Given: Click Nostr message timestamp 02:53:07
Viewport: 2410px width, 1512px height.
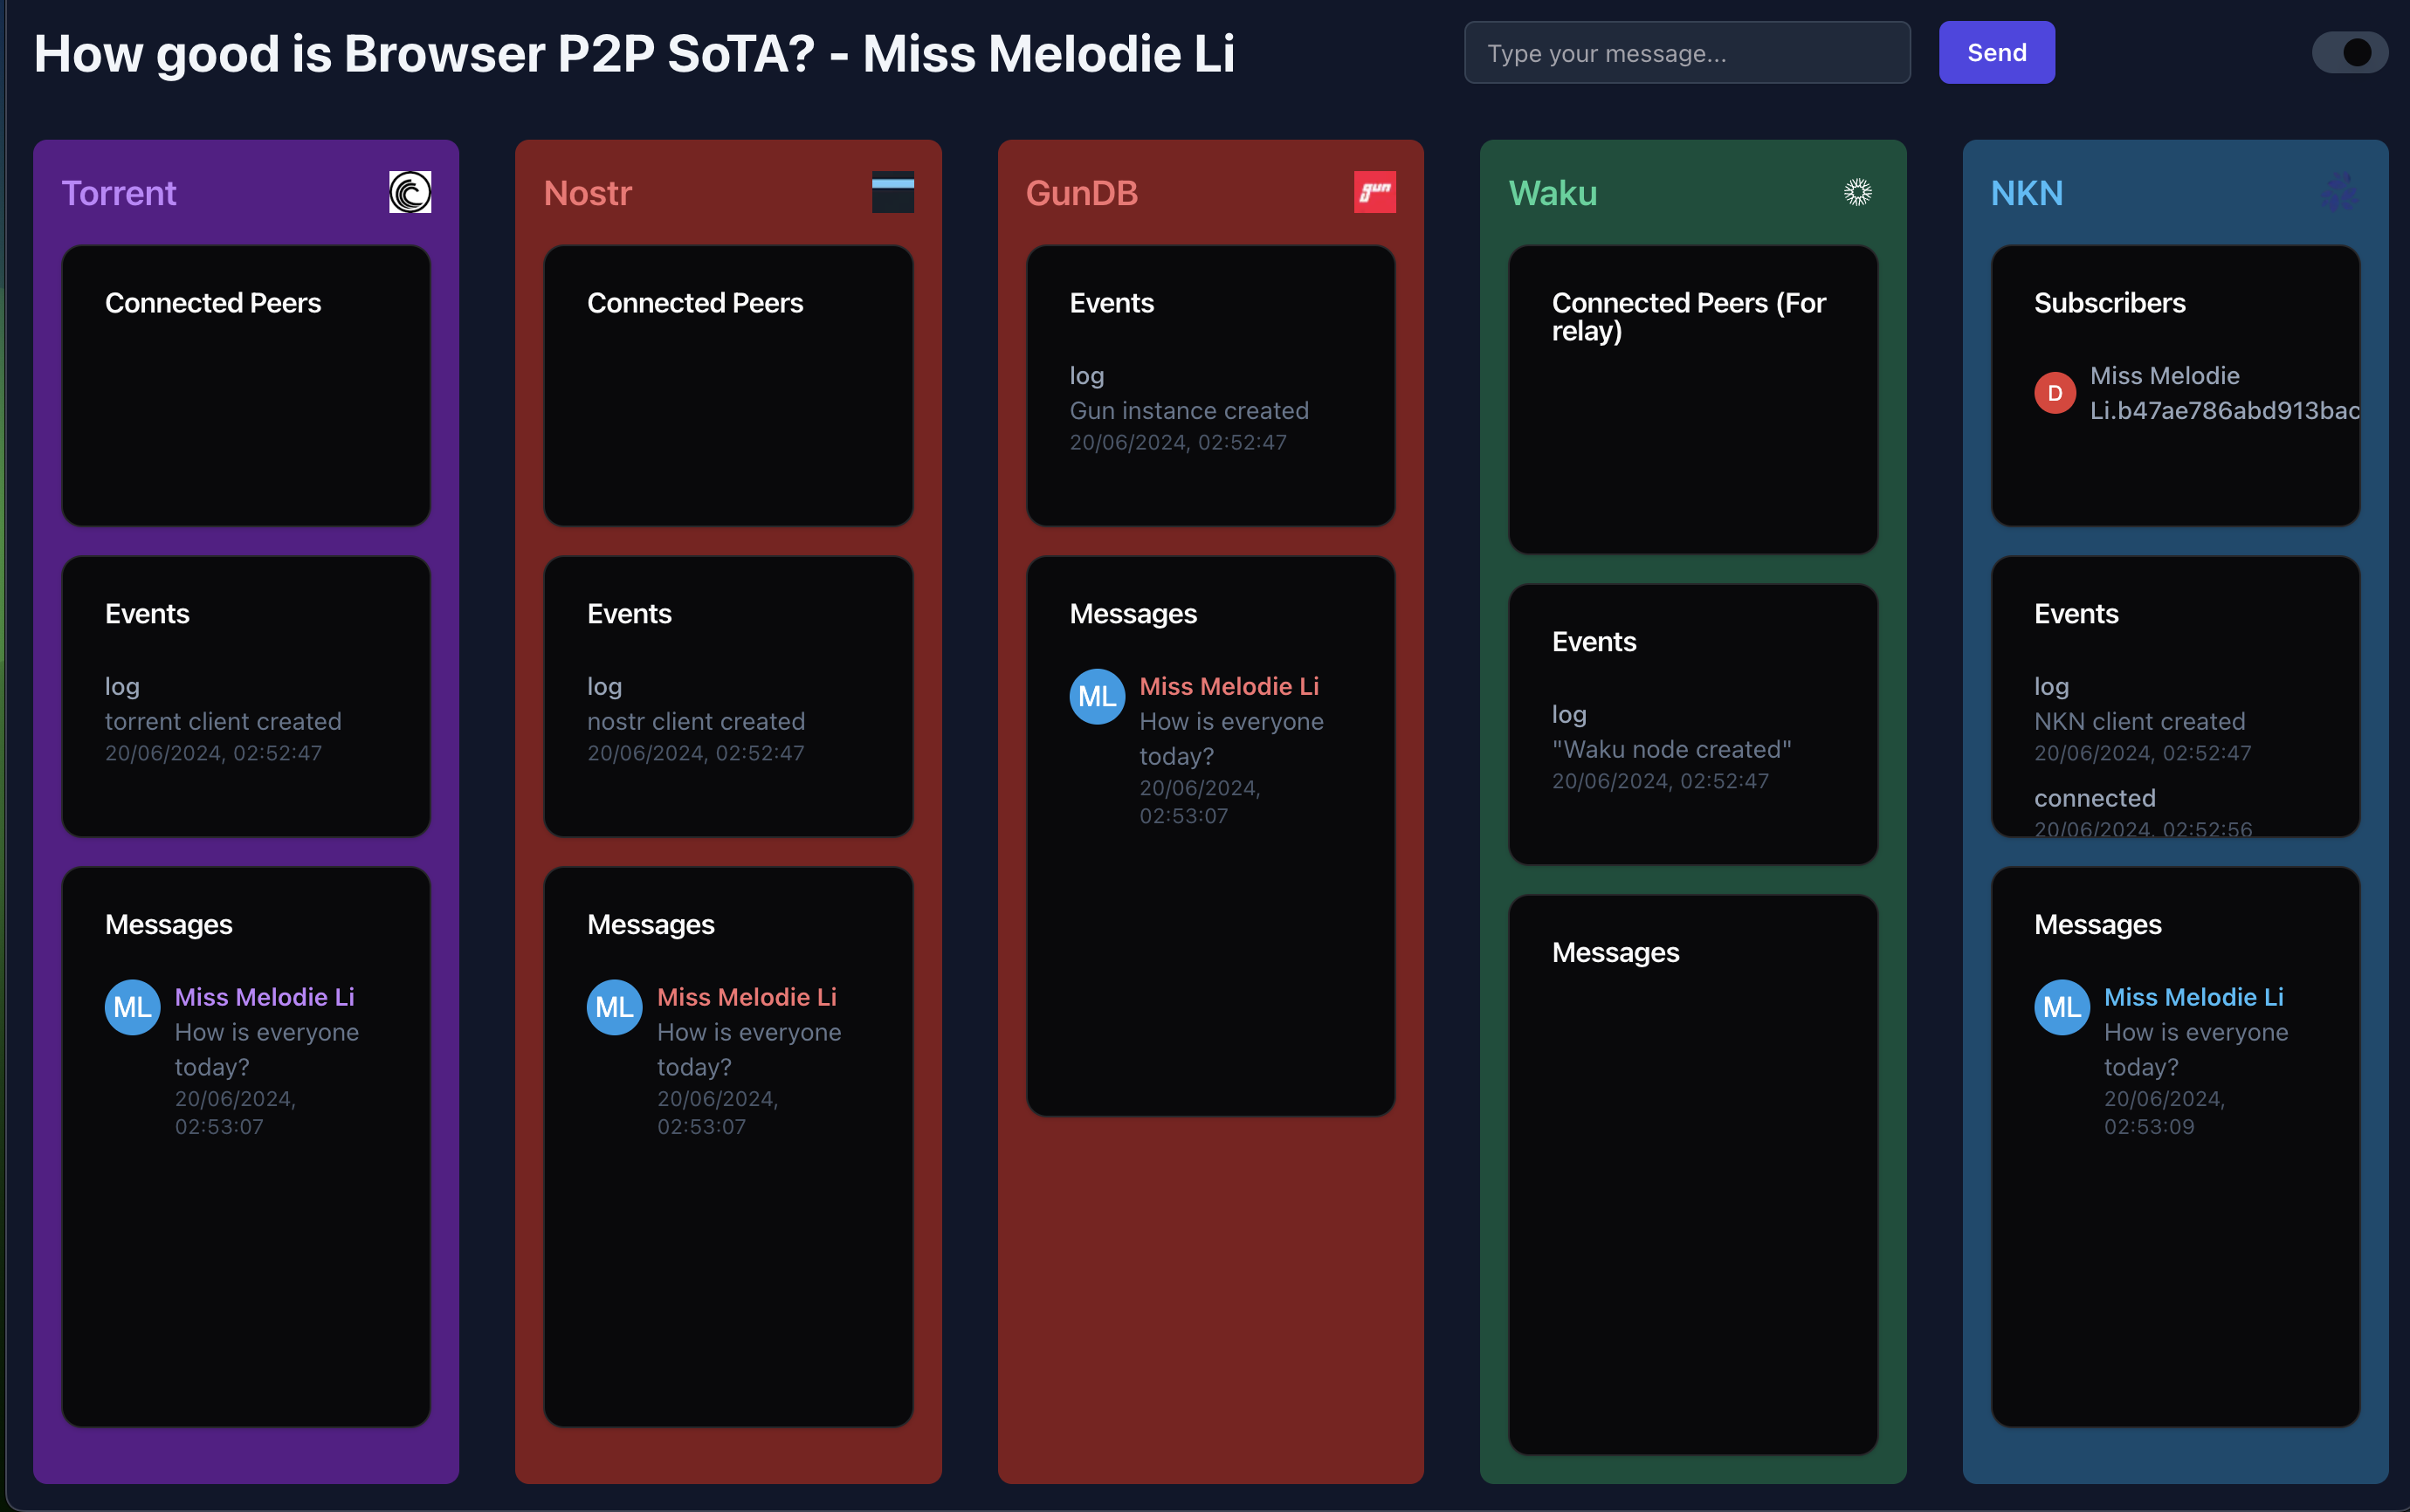Looking at the screenshot, I should (x=717, y=1112).
